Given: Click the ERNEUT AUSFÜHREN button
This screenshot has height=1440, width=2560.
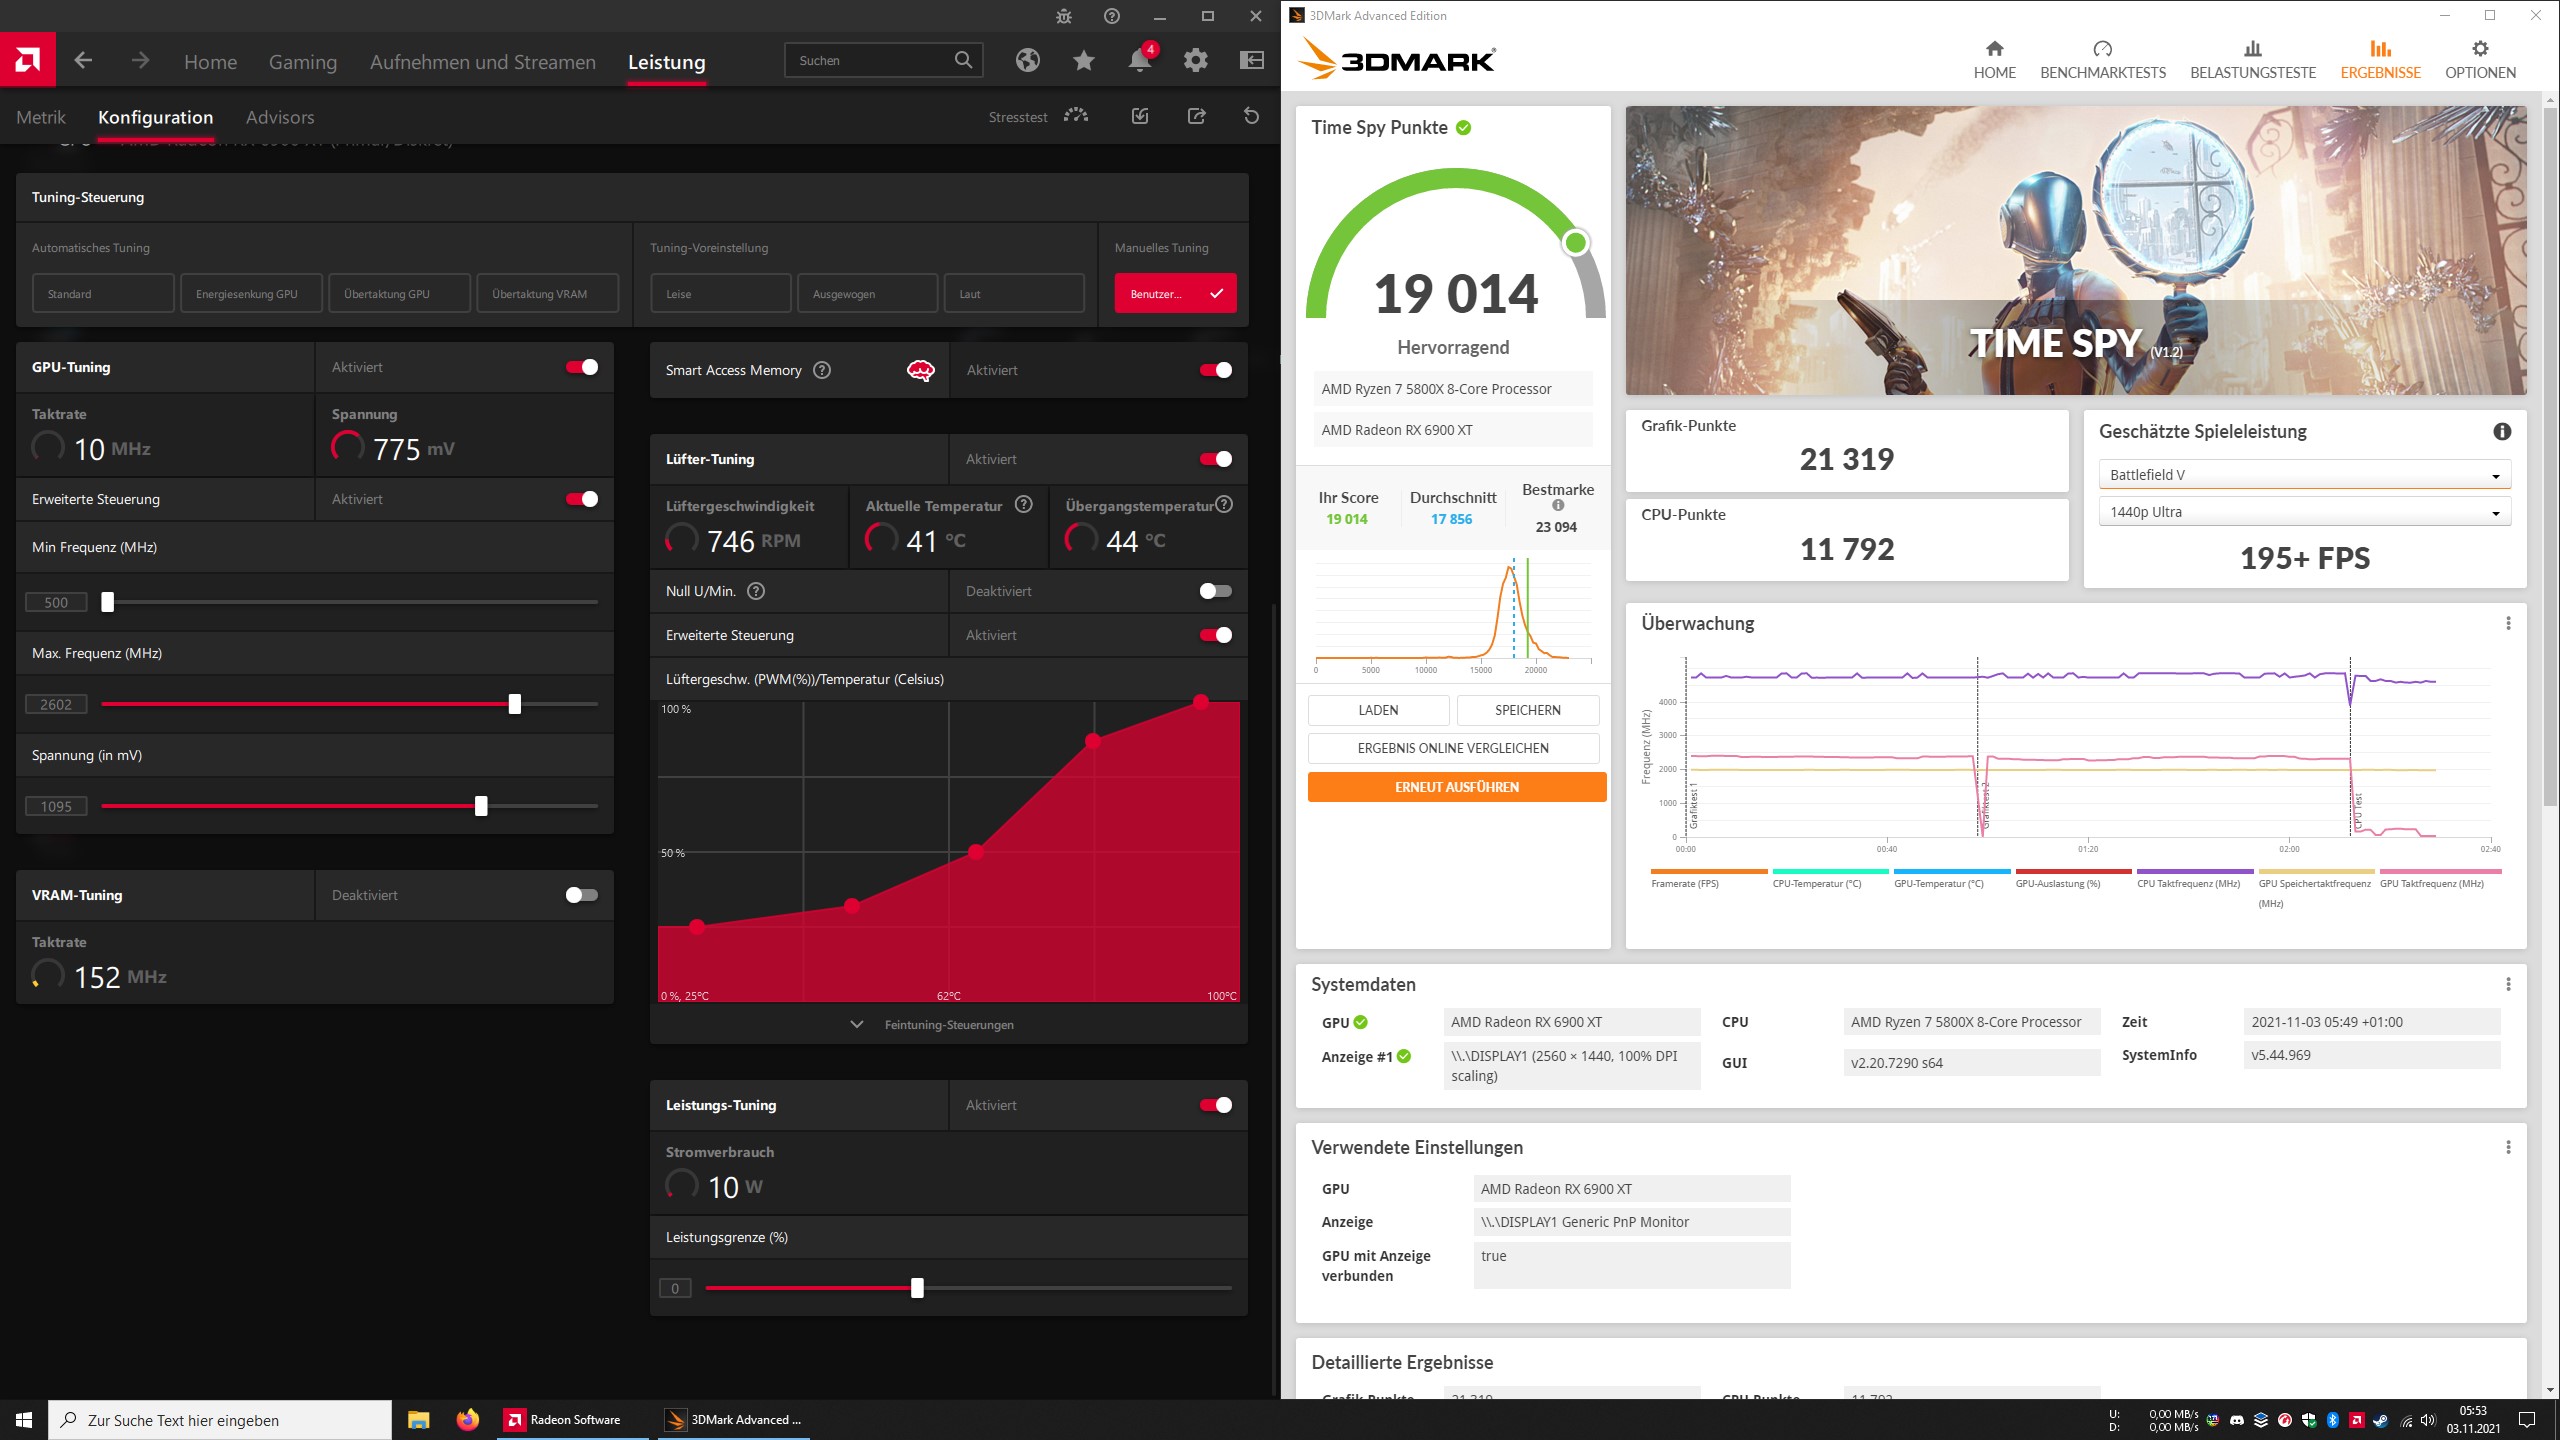Looking at the screenshot, I should tap(1456, 787).
